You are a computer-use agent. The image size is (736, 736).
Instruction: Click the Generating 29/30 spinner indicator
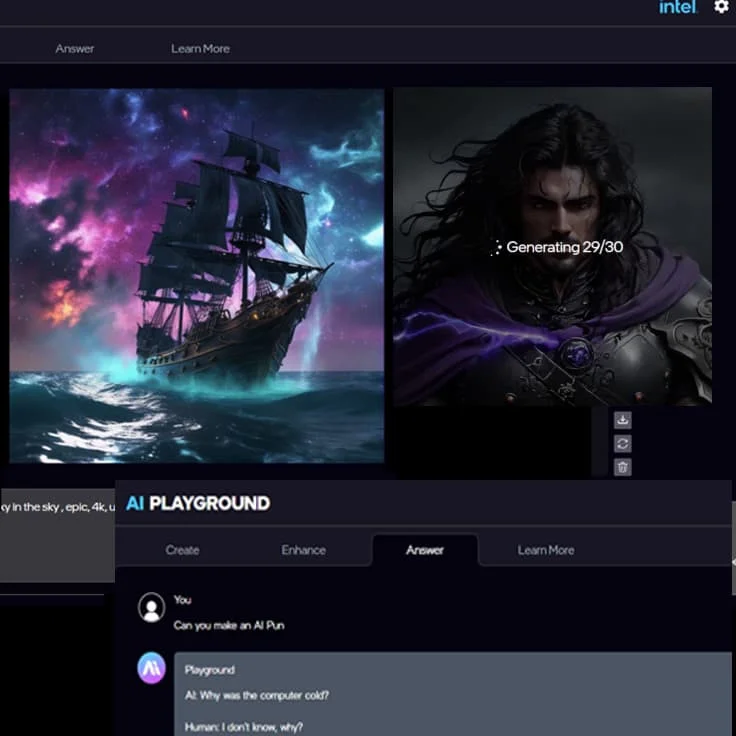click(497, 248)
